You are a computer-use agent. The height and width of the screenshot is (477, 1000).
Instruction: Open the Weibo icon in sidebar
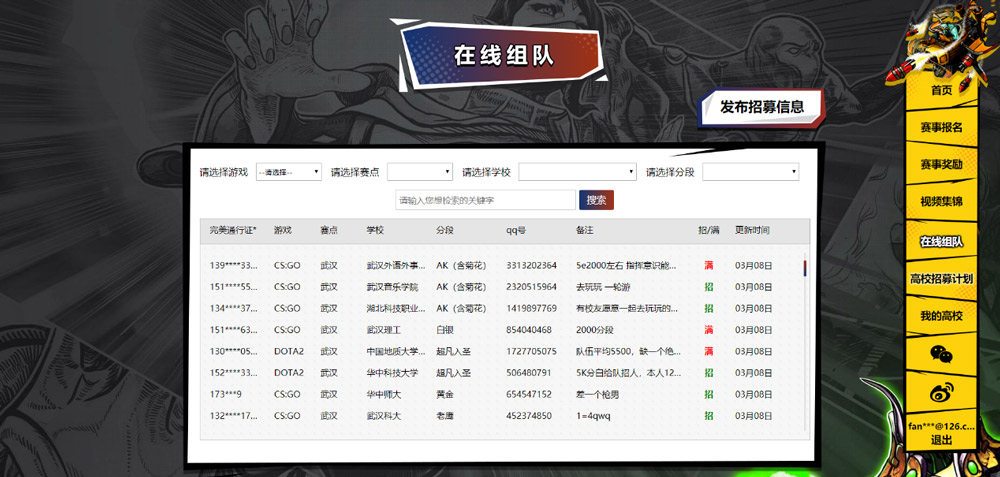[x=942, y=391]
